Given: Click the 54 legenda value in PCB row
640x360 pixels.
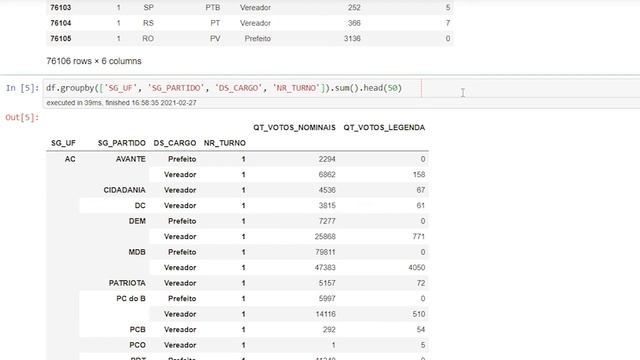Looking at the screenshot, I should (421, 330).
